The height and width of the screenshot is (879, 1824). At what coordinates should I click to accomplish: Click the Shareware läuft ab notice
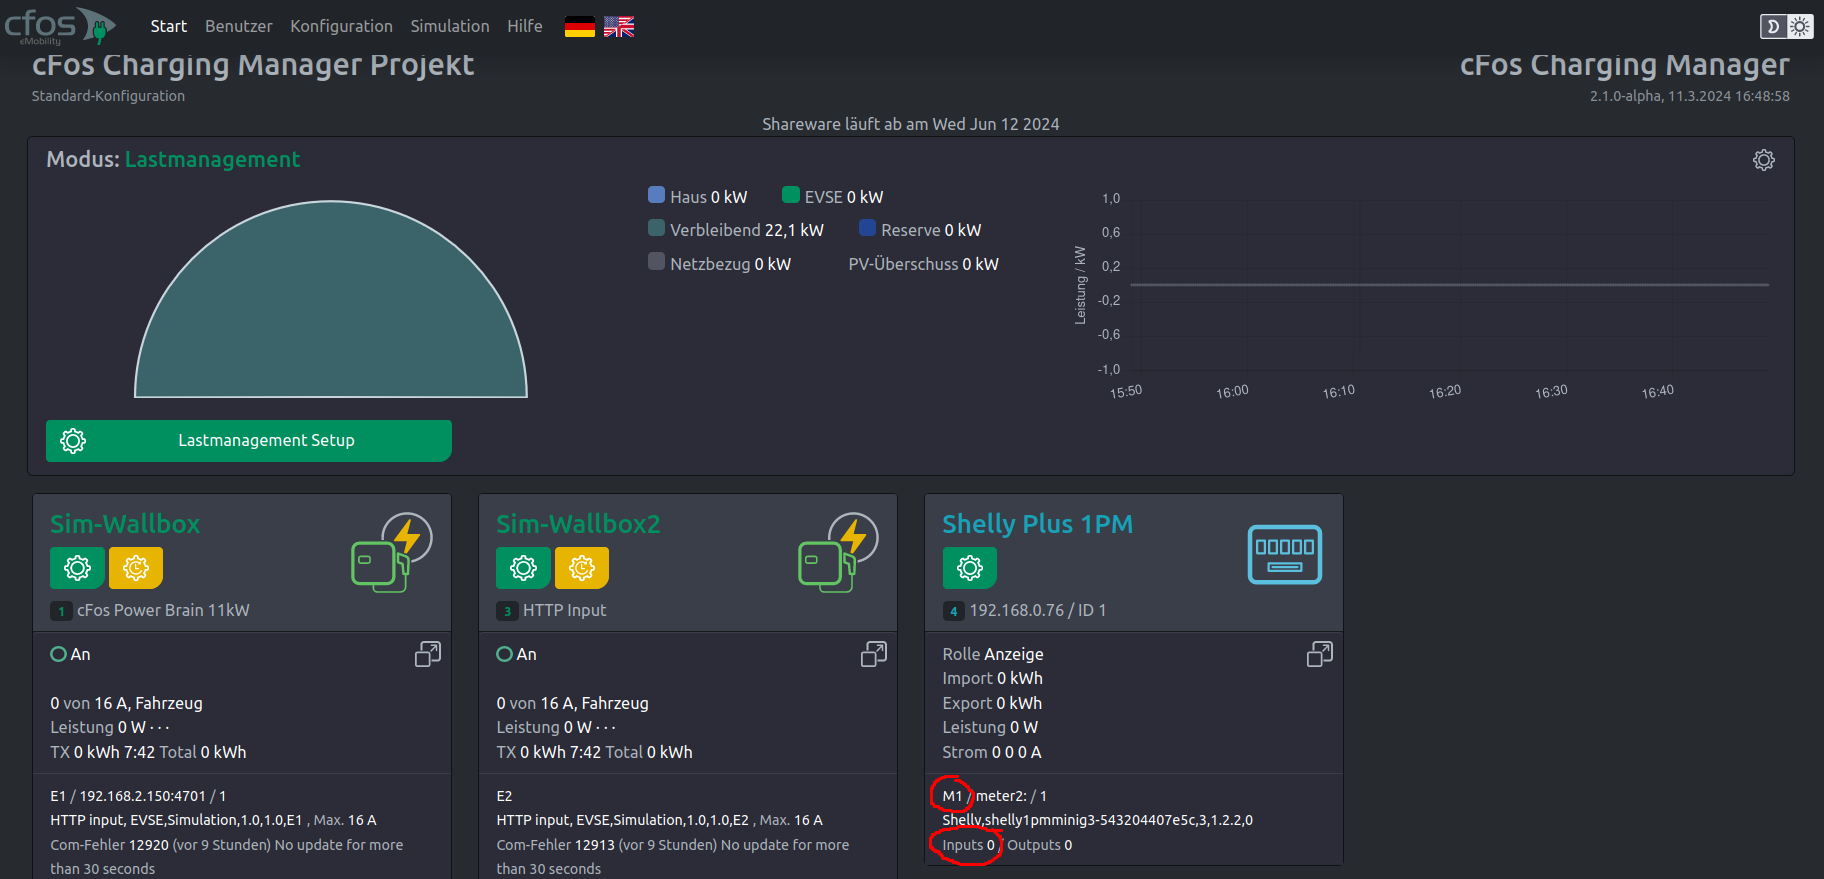911,124
